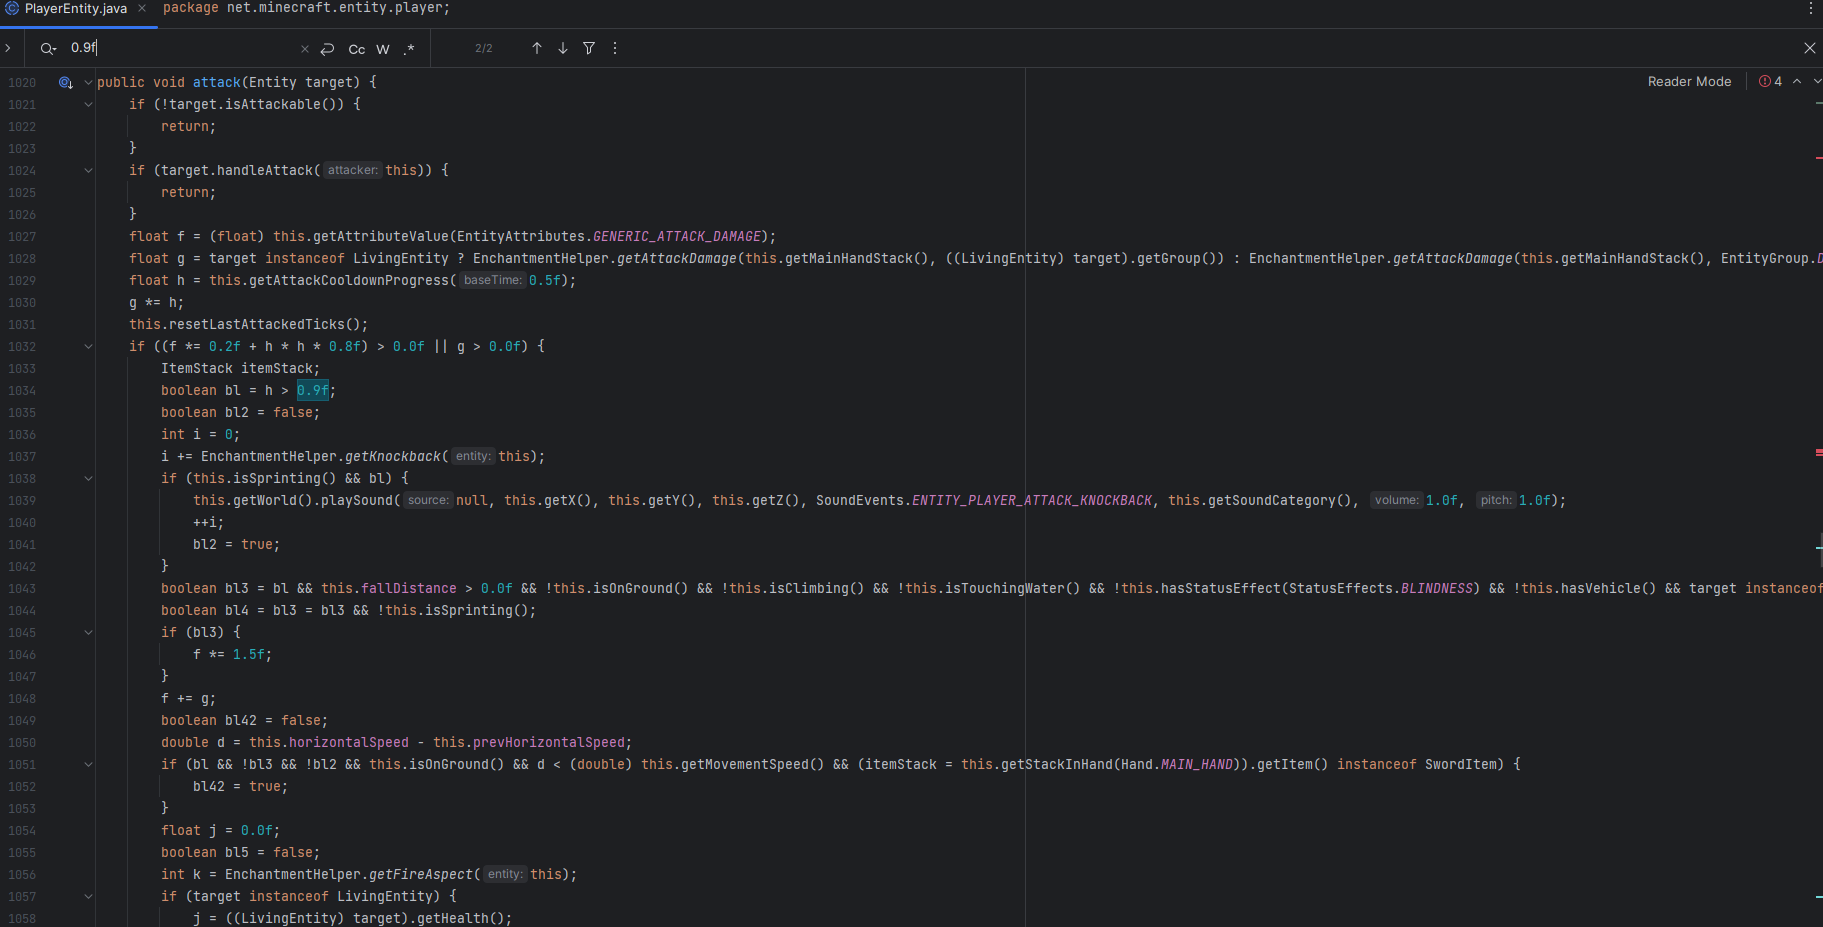Select the PlayerEntity.java tab
Image resolution: width=1823 pixels, height=927 pixels.
(75, 9)
